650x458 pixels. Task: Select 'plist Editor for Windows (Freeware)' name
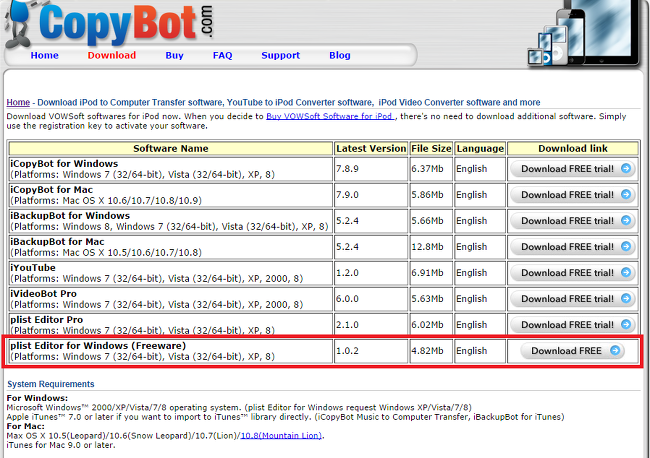pyautogui.click(x=98, y=346)
